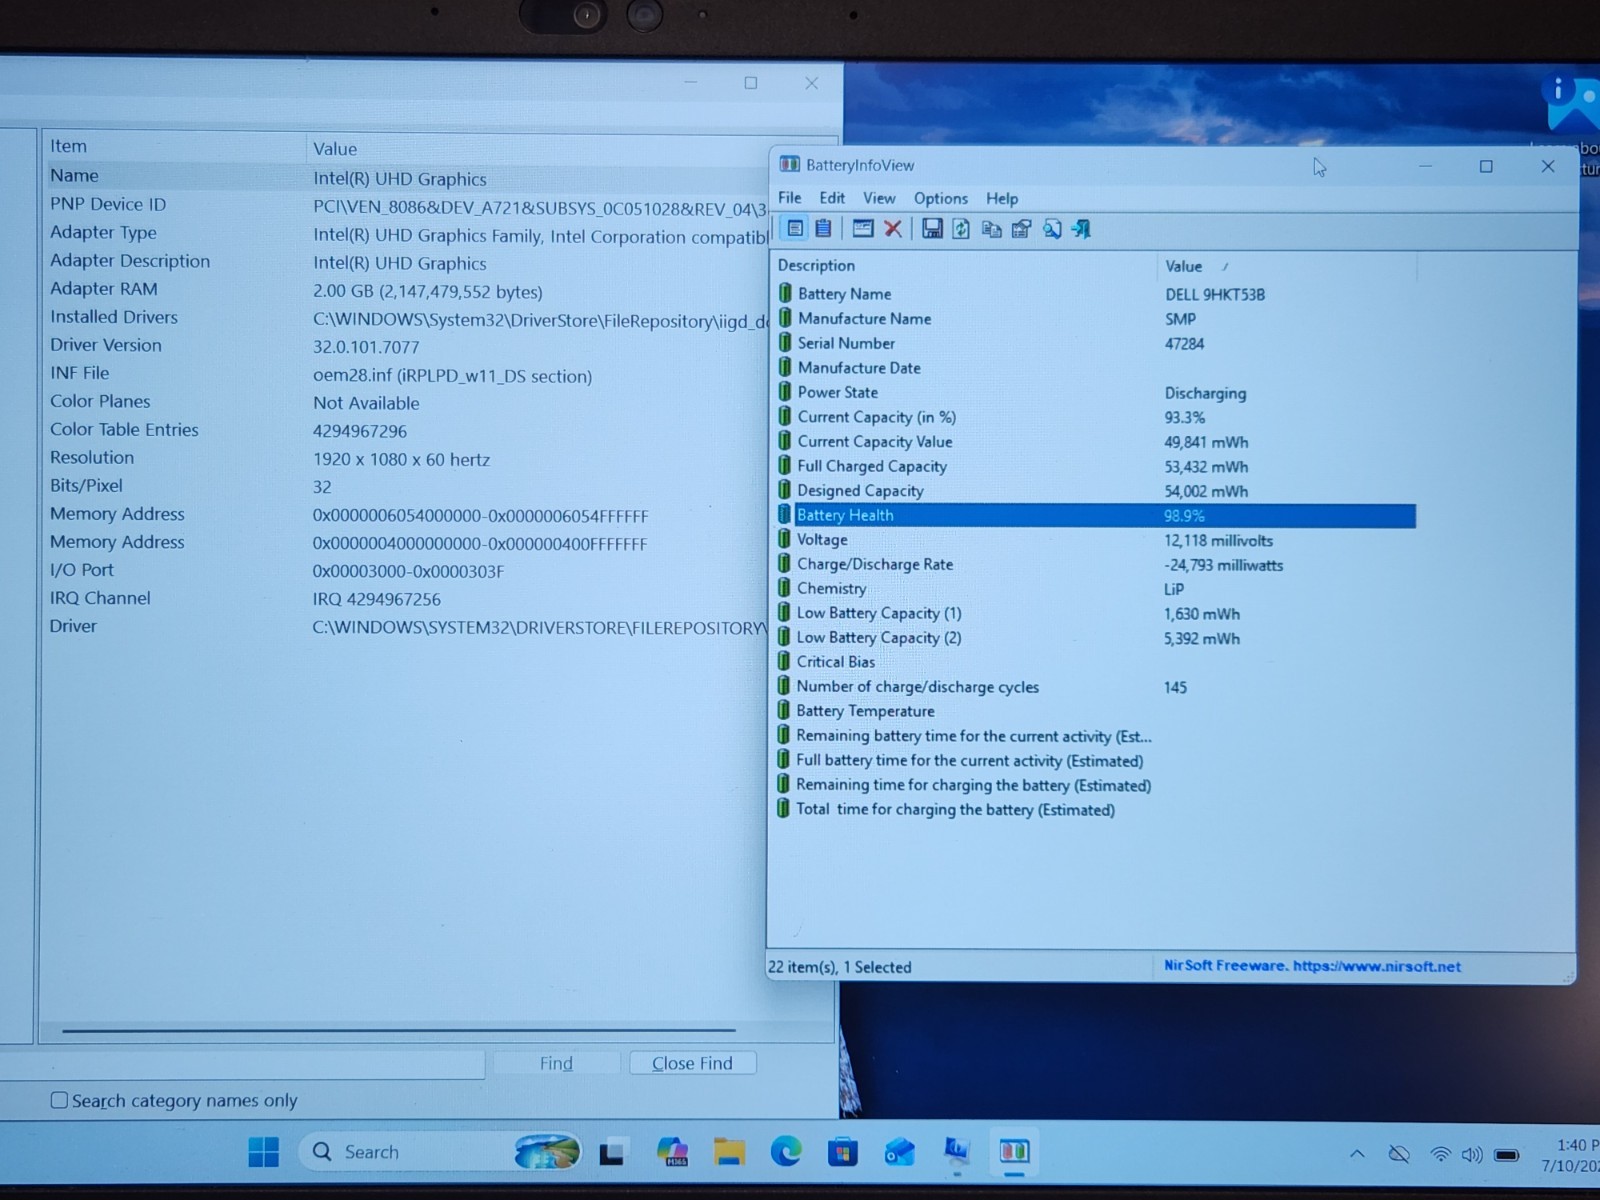The image size is (1600, 1200).
Task: Click the Find what input field
Action: [240, 1063]
